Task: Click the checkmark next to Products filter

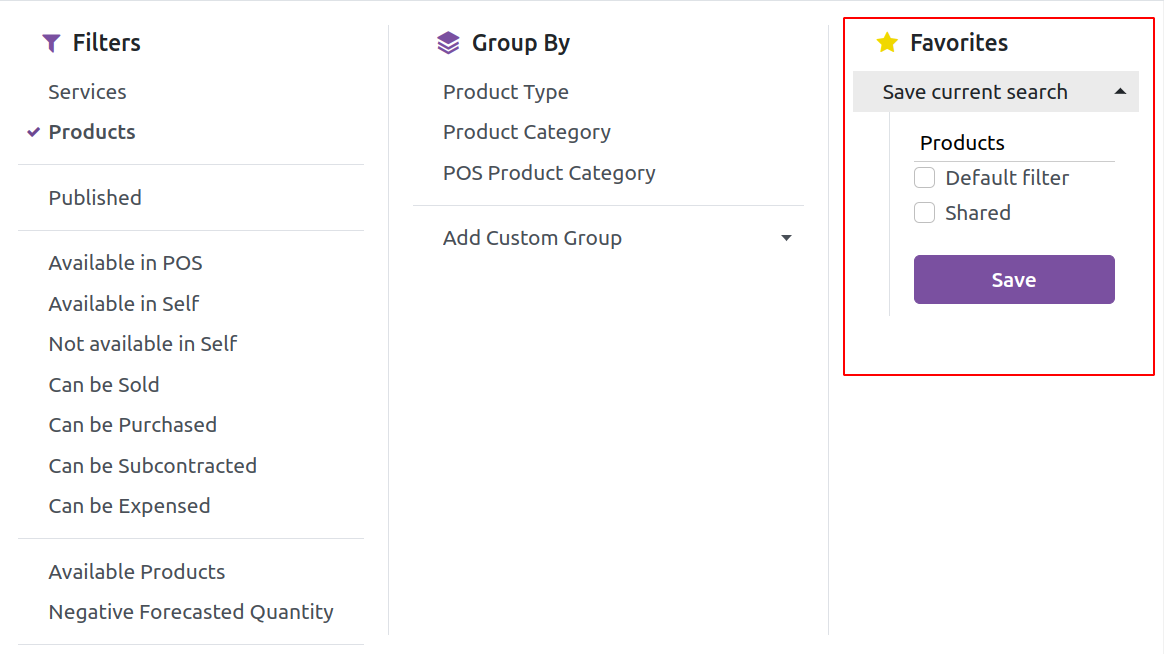Action: [33, 132]
